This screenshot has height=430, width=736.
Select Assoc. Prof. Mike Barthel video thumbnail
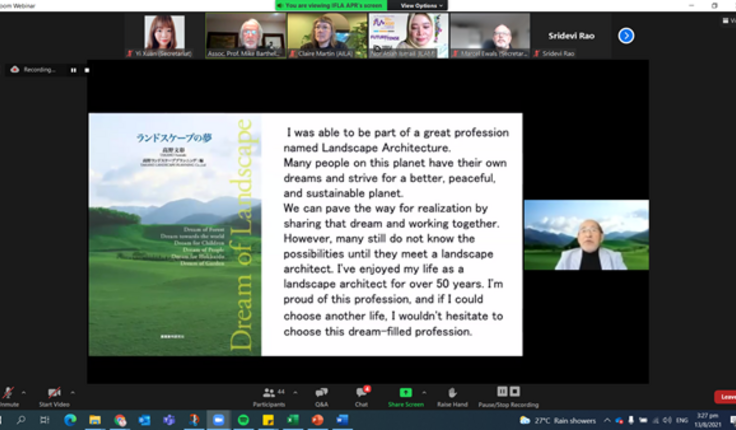pyautogui.click(x=245, y=36)
